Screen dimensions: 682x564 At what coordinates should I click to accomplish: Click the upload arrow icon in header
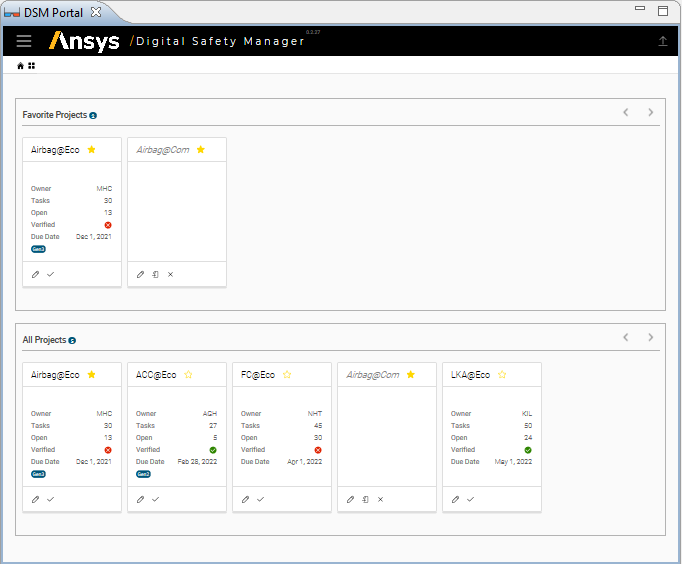pyautogui.click(x=662, y=41)
